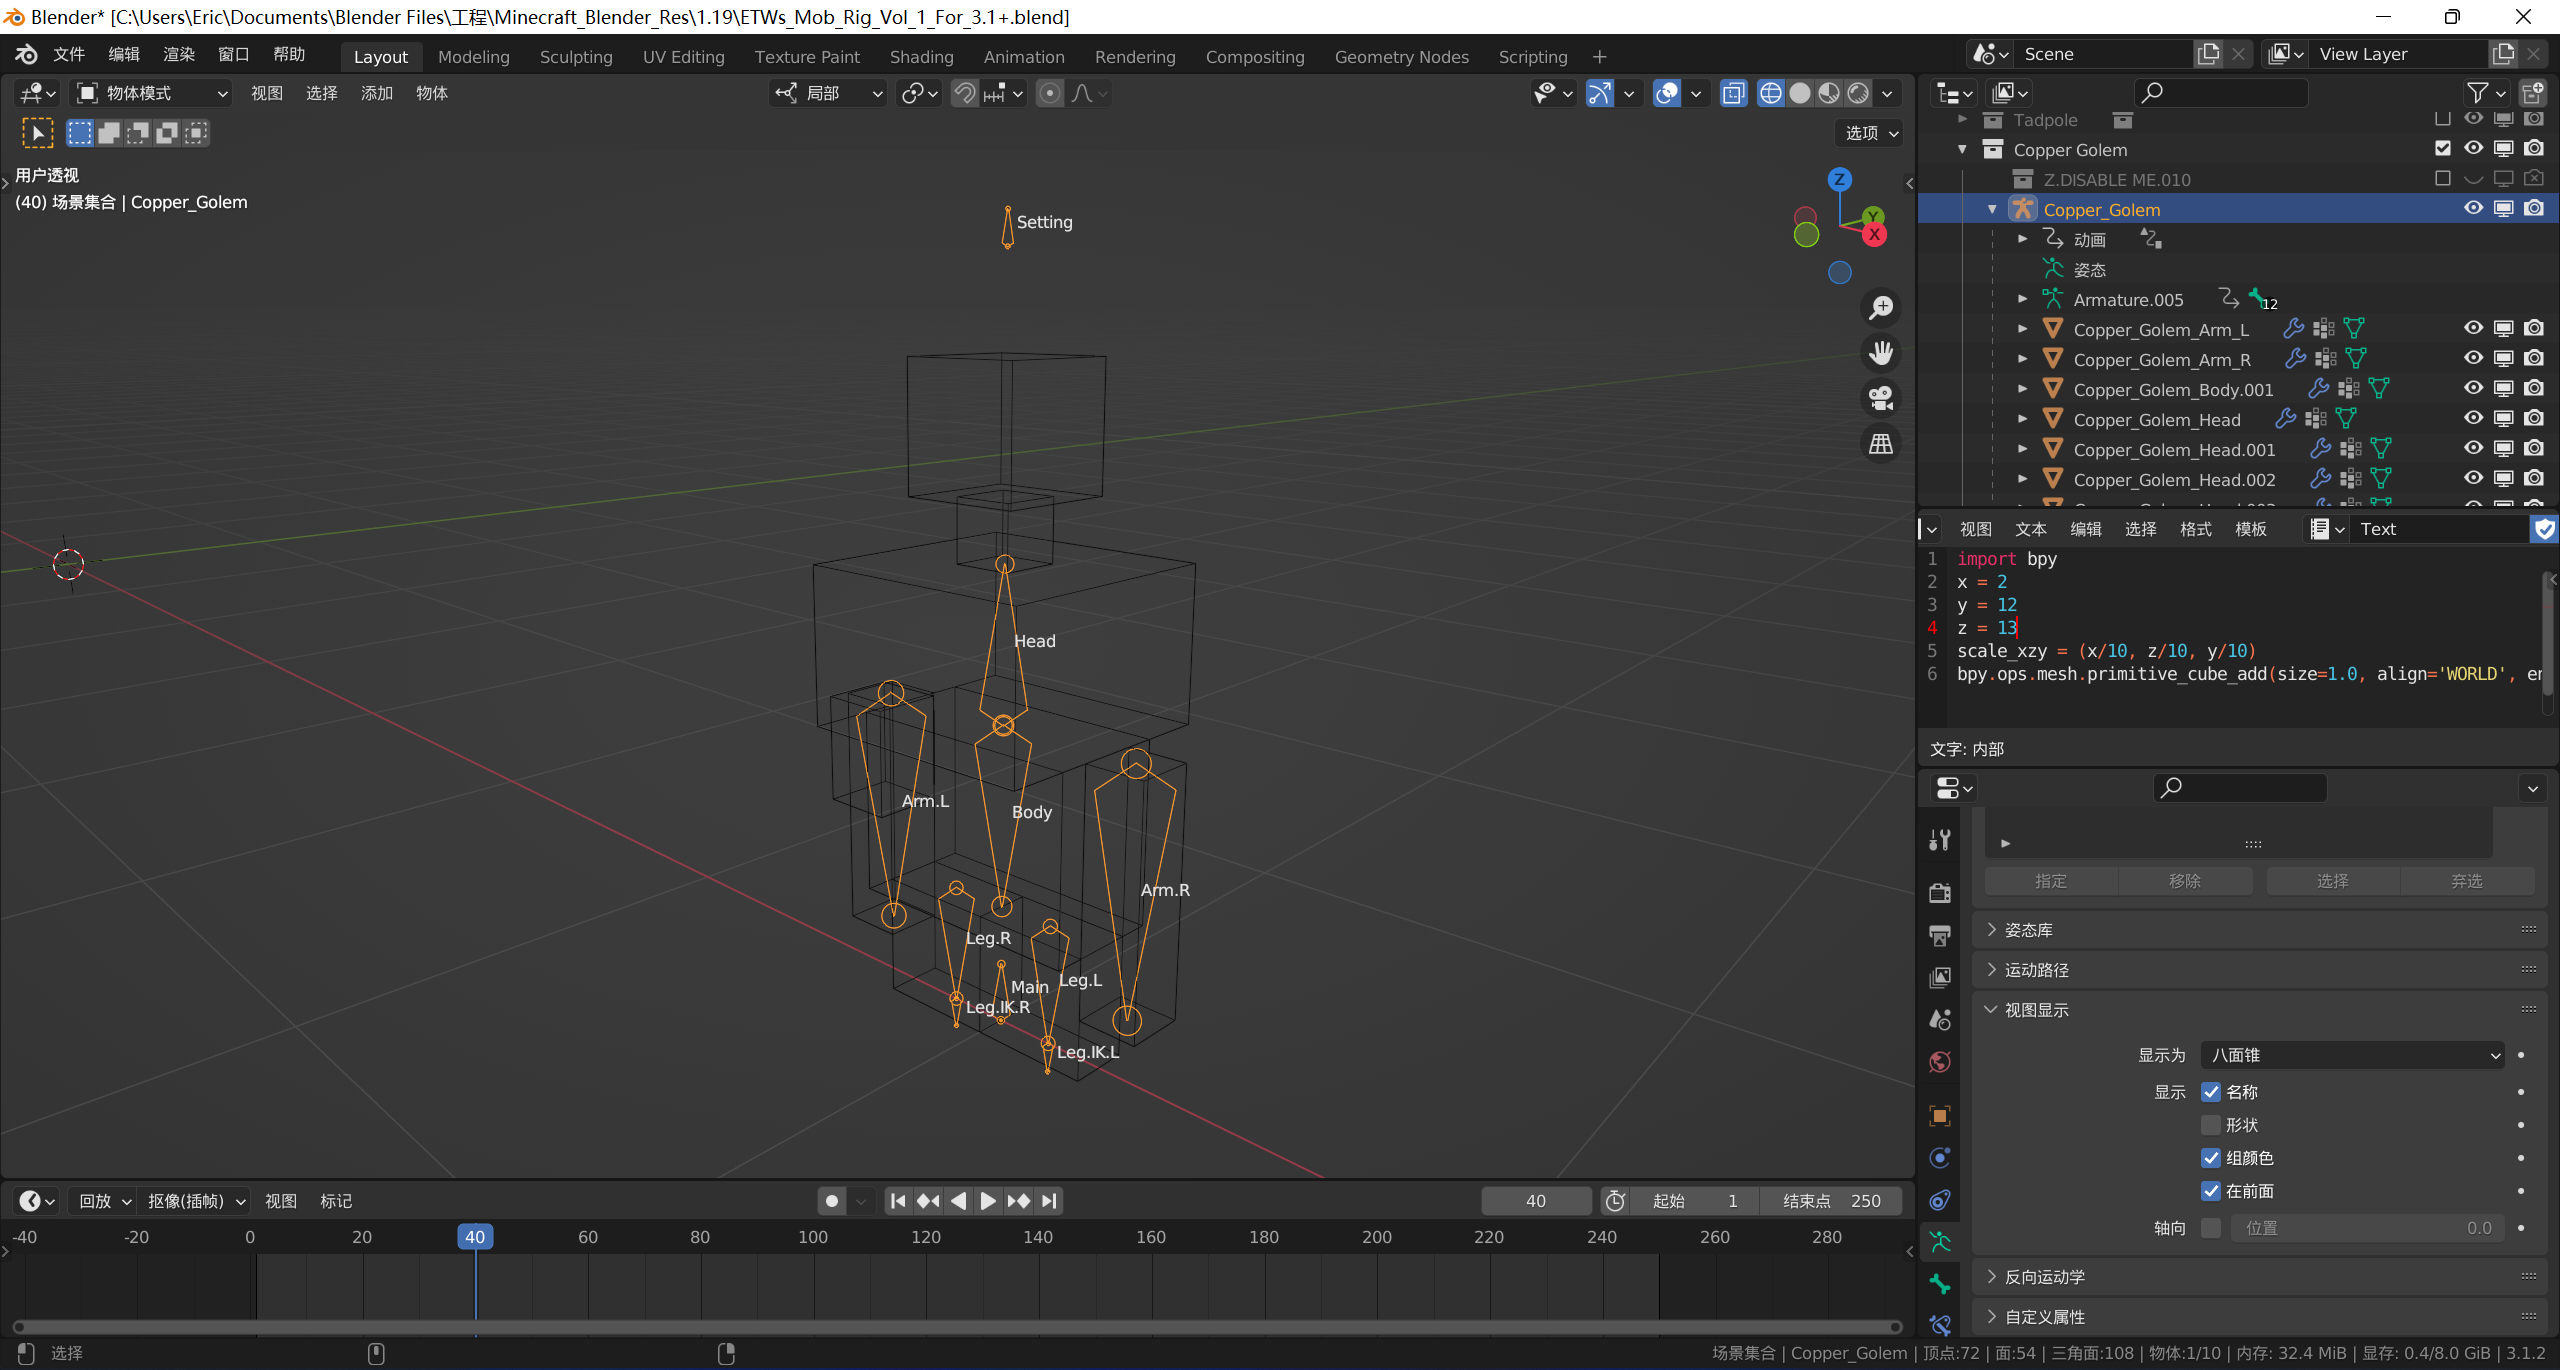2560x1370 pixels.
Task: Uncheck the 名称 display checkbox
Action: point(2211,1092)
